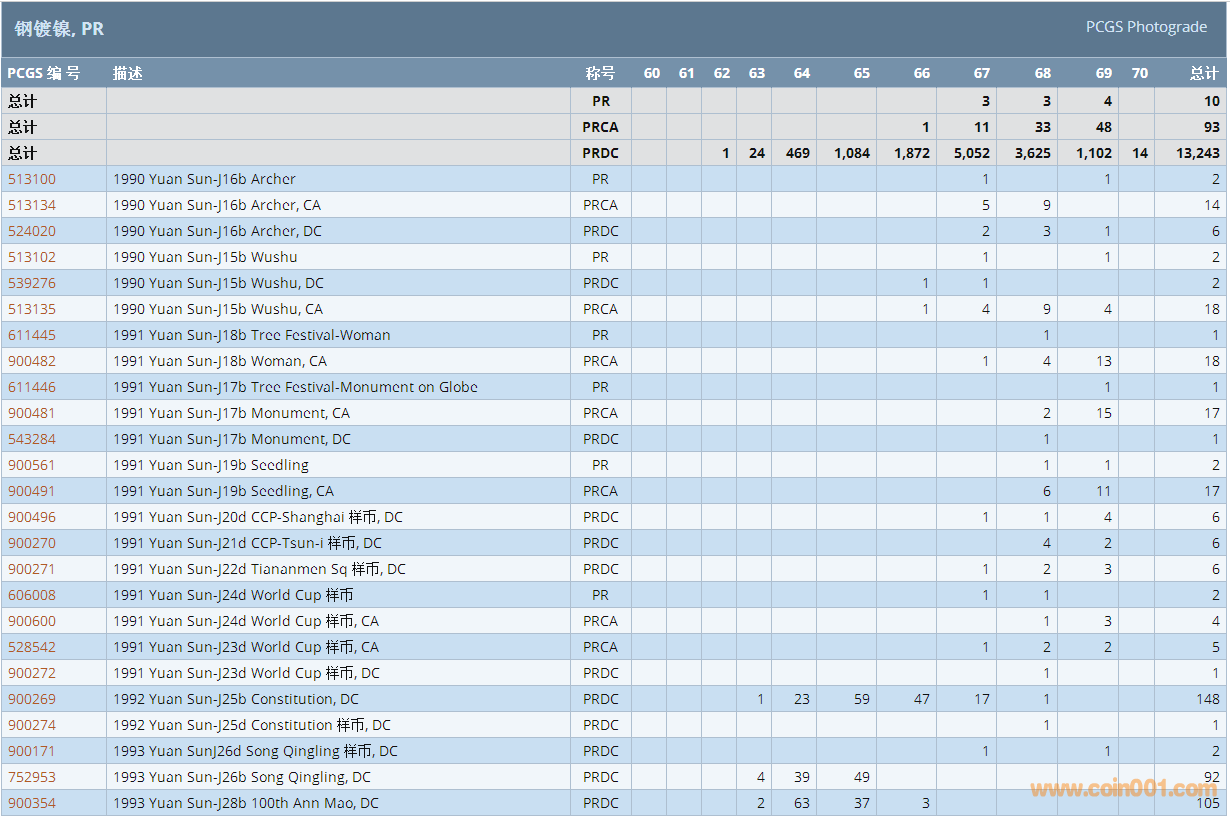Select PCGS number 539276
Screen dimensions: 1230x816
click(32, 283)
